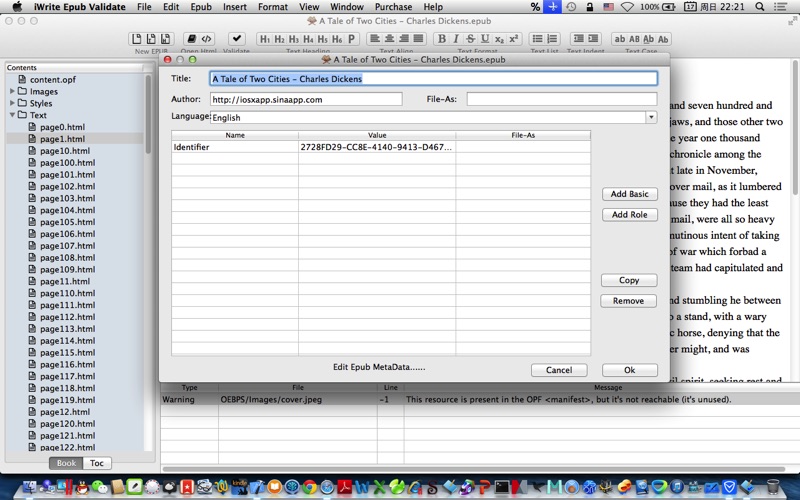Click the Remove button
Screen dimensions: 800x500
click(628, 301)
